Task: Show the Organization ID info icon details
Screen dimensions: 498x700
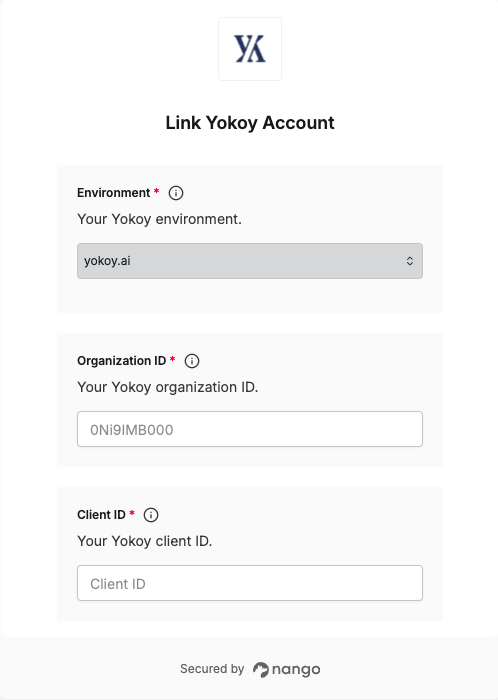Action: tap(192, 361)
